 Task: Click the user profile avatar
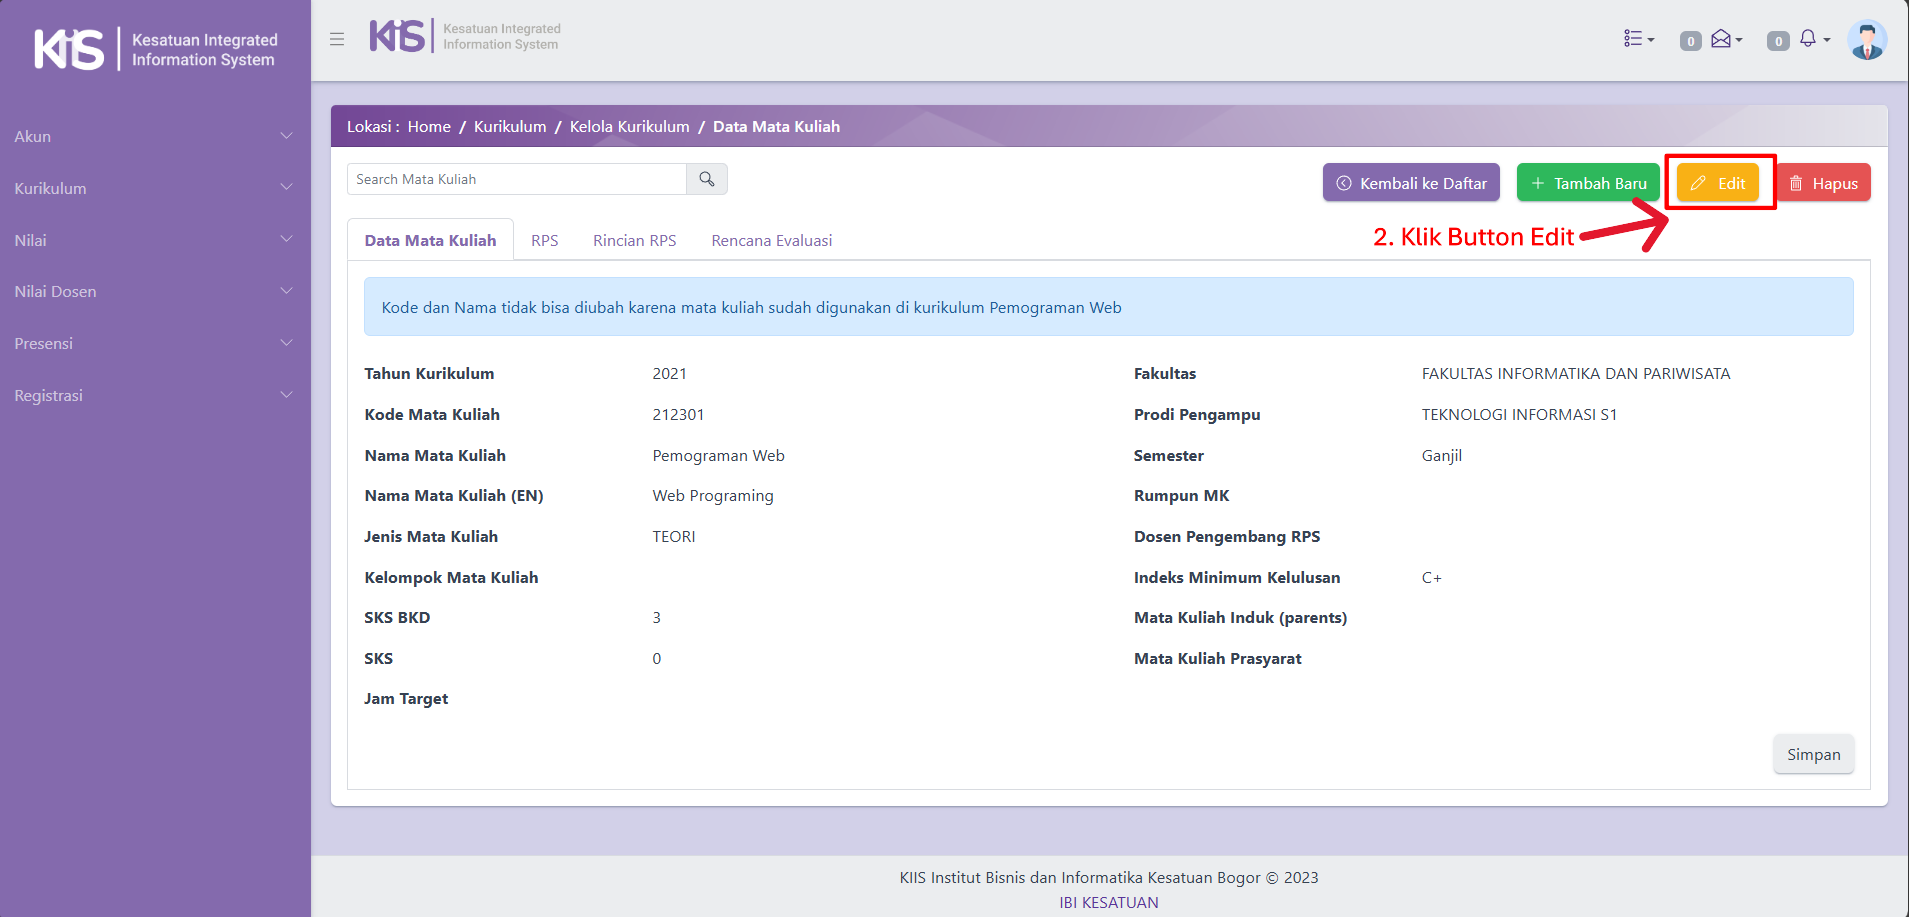[x=1866, y=40]
